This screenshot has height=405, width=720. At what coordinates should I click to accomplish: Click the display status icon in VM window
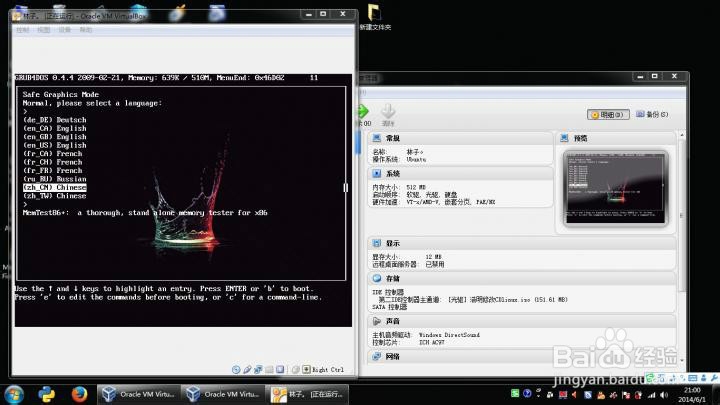(x=280, y=370)
